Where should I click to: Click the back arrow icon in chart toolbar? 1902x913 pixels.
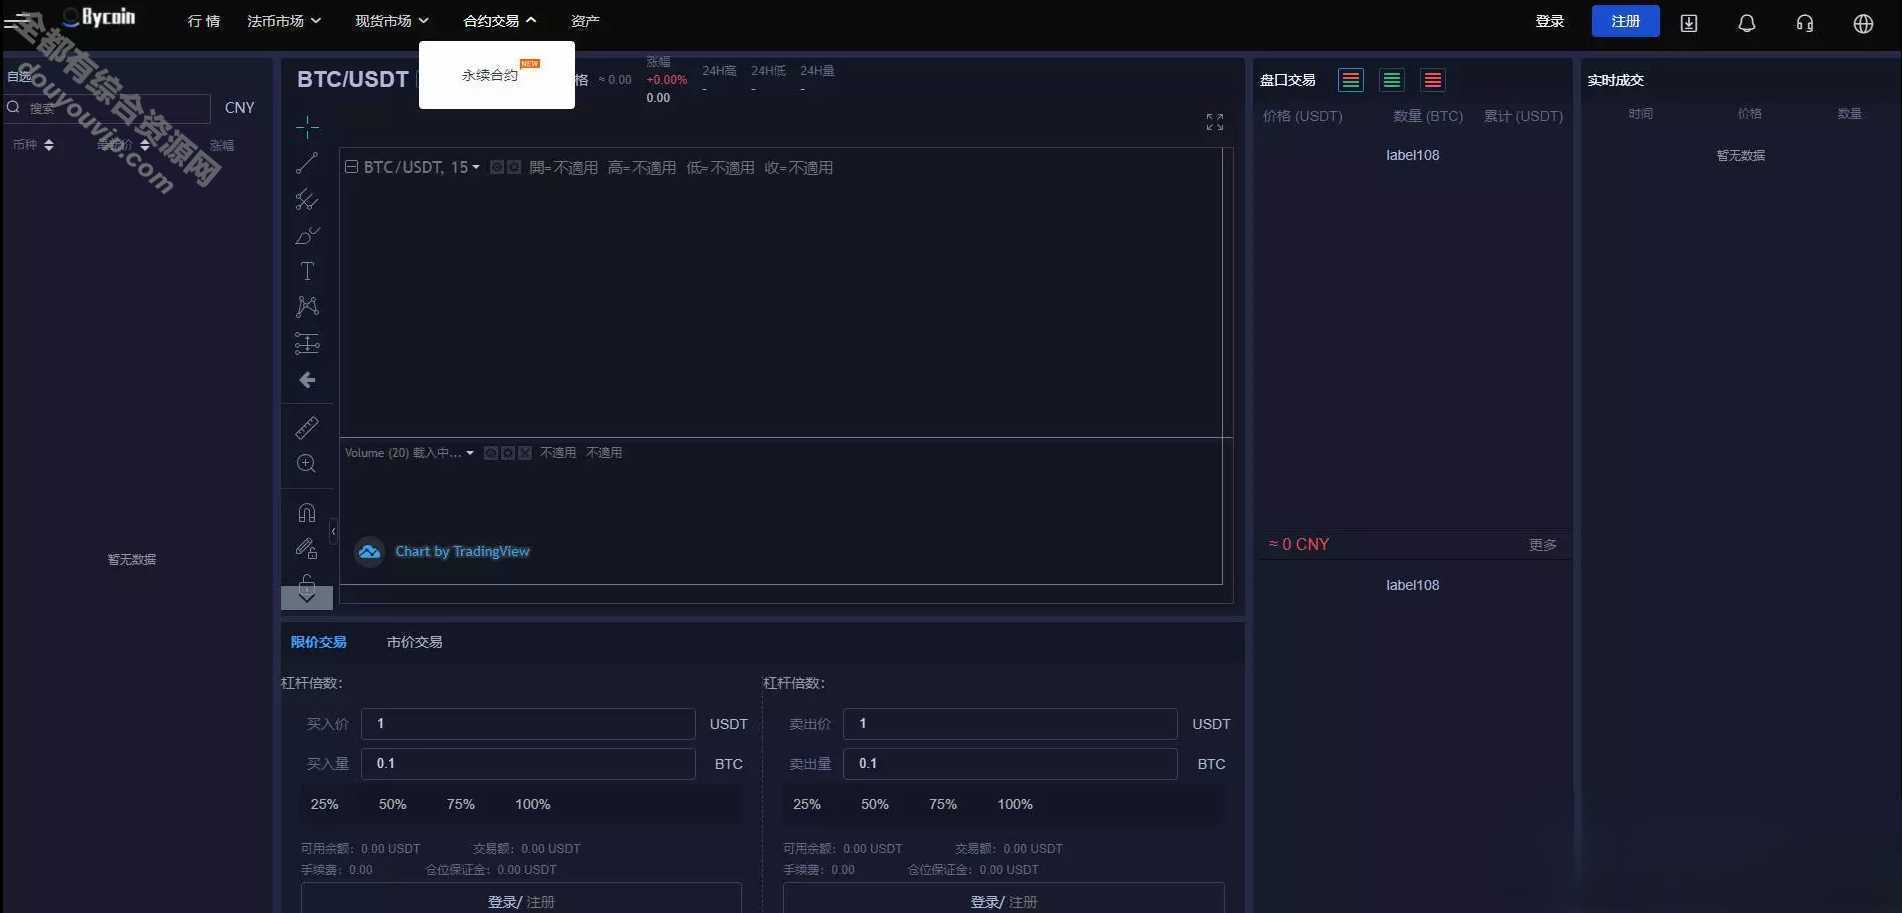tap(307, 380)
